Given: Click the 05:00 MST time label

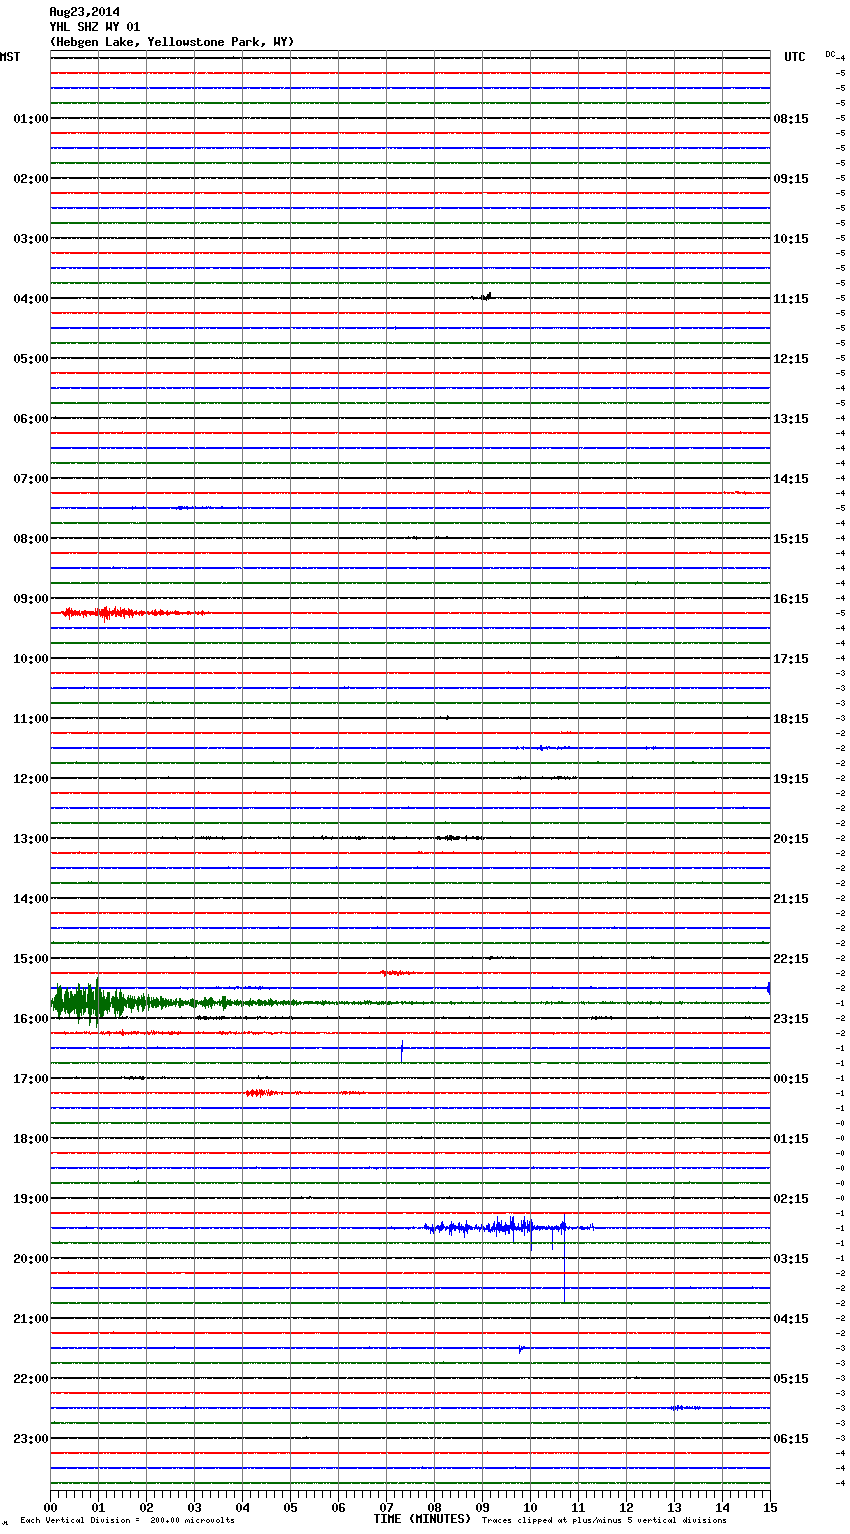Looking at the screenshot, I should [30, 359].
